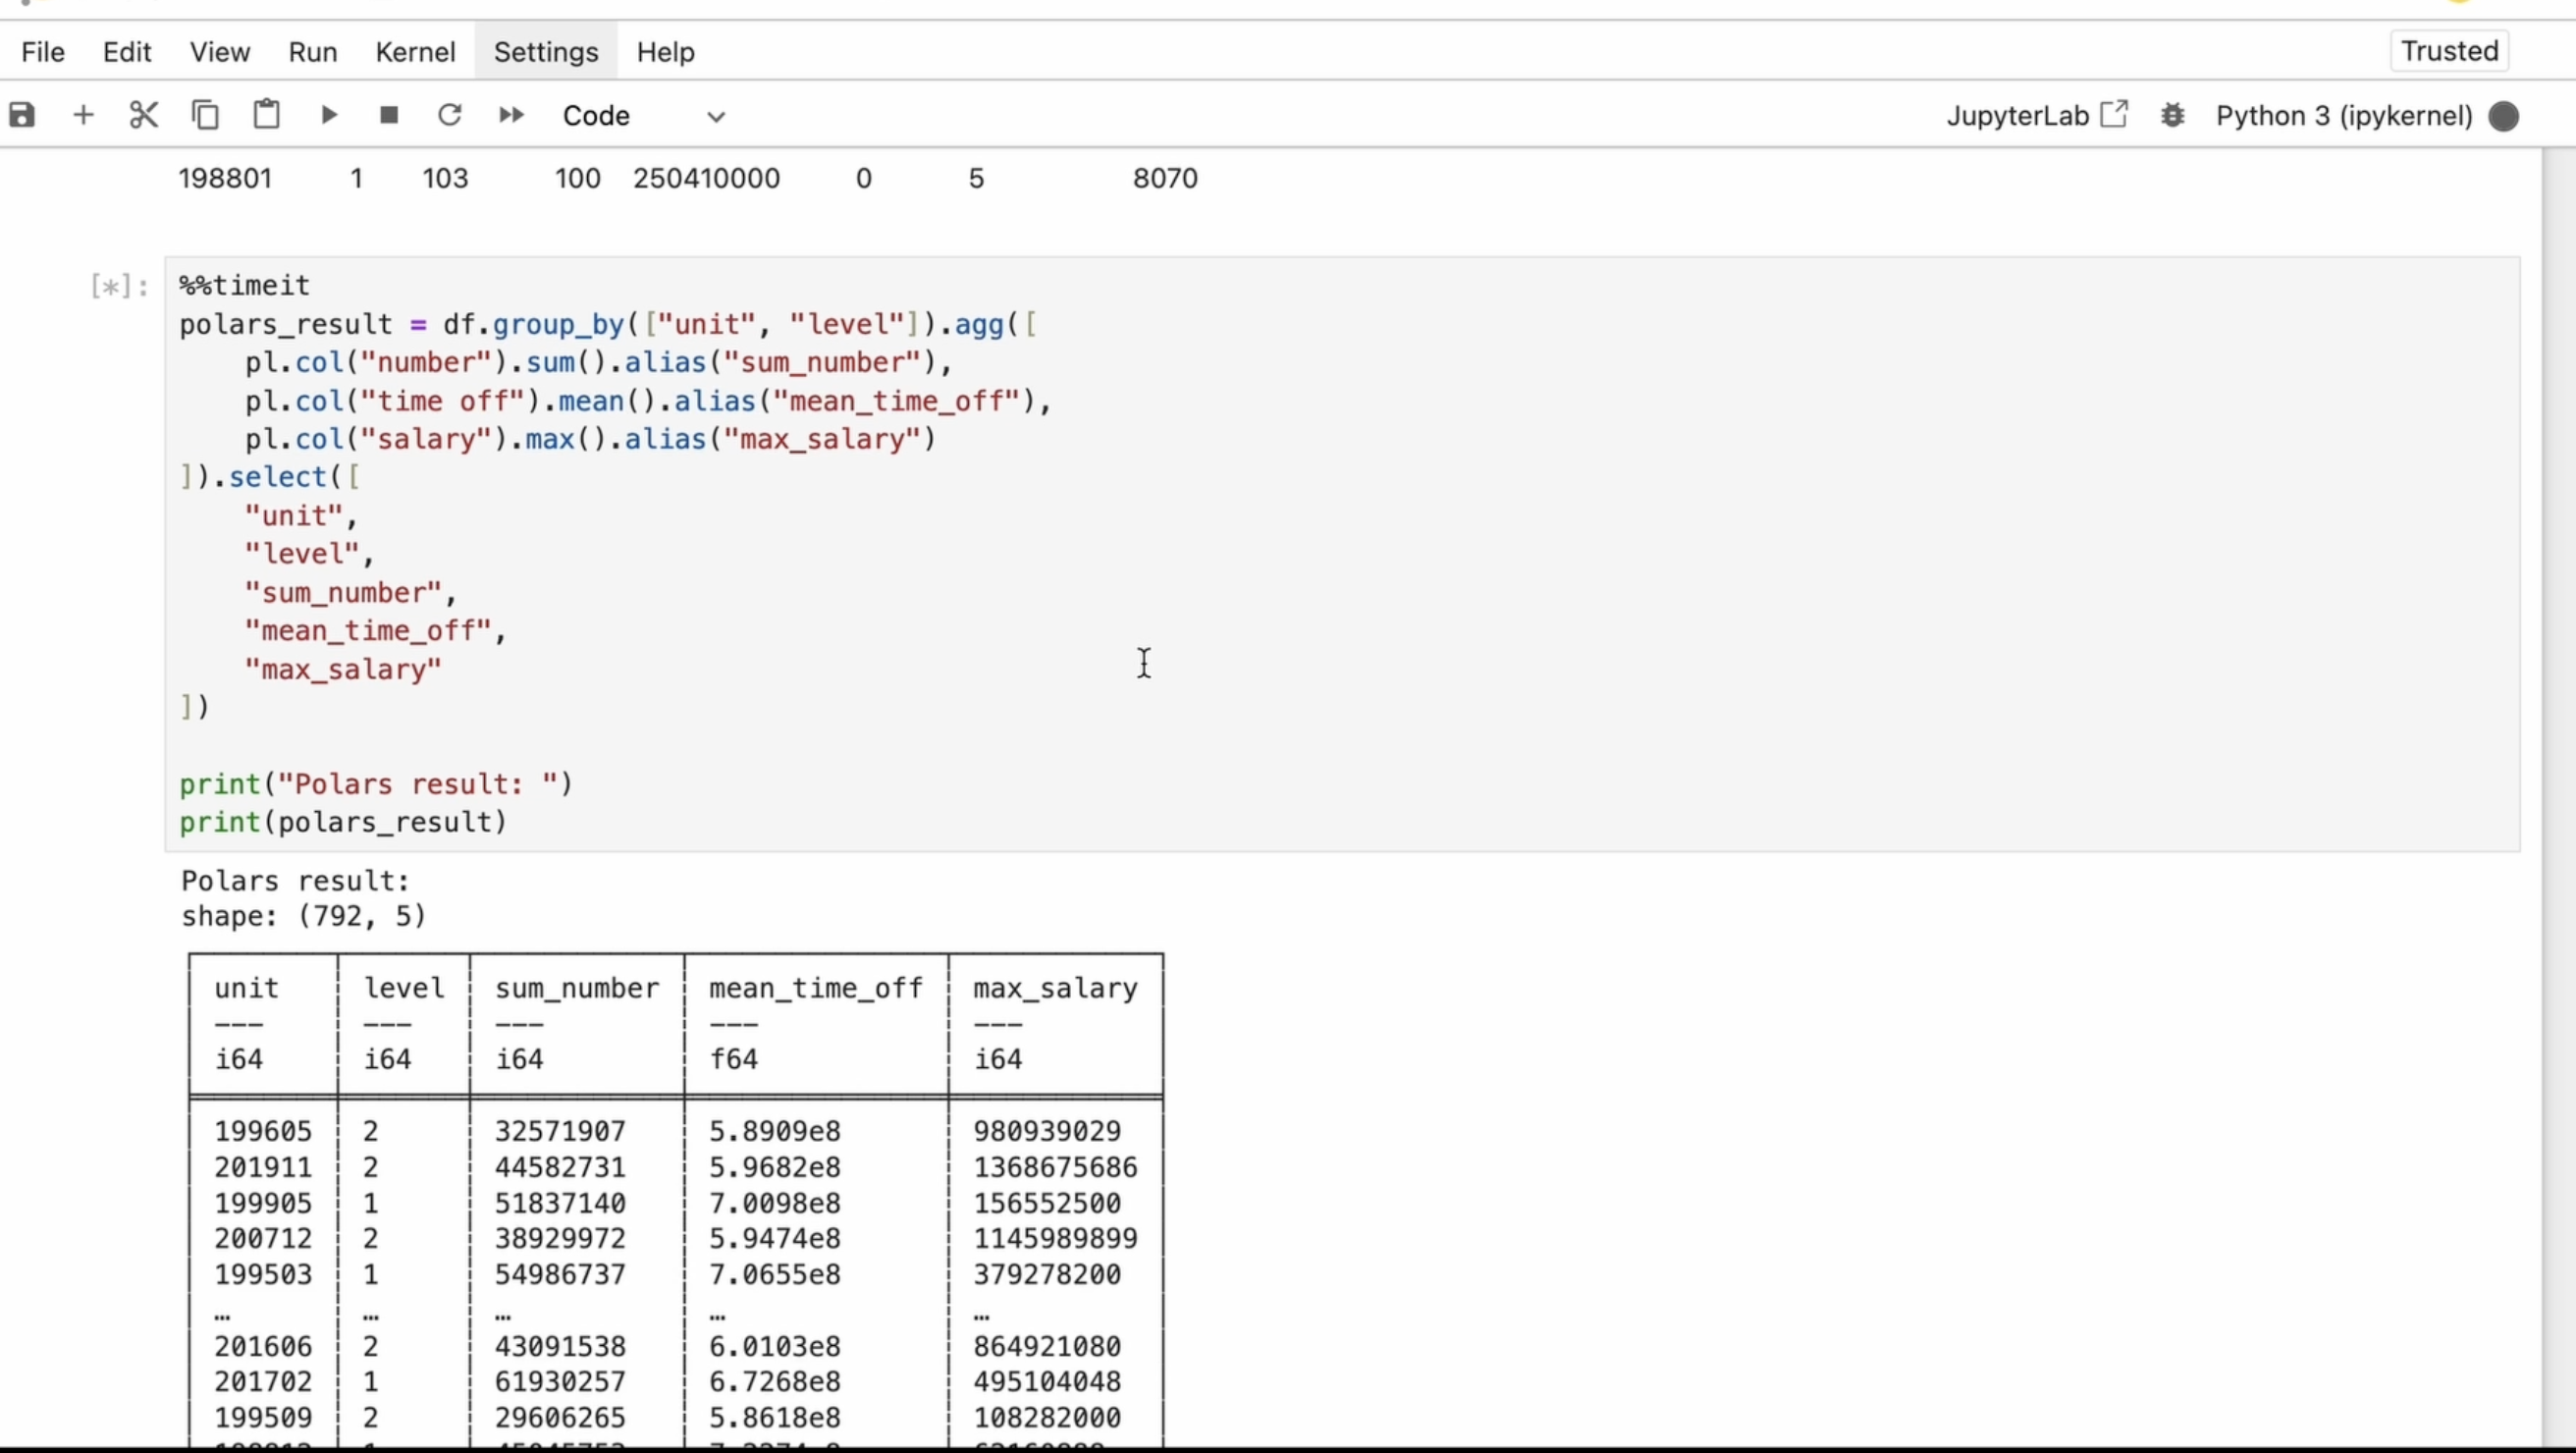
Task: Switch kernel via Python 3 (ipykernel) label
Action: tap(2343, 116)
